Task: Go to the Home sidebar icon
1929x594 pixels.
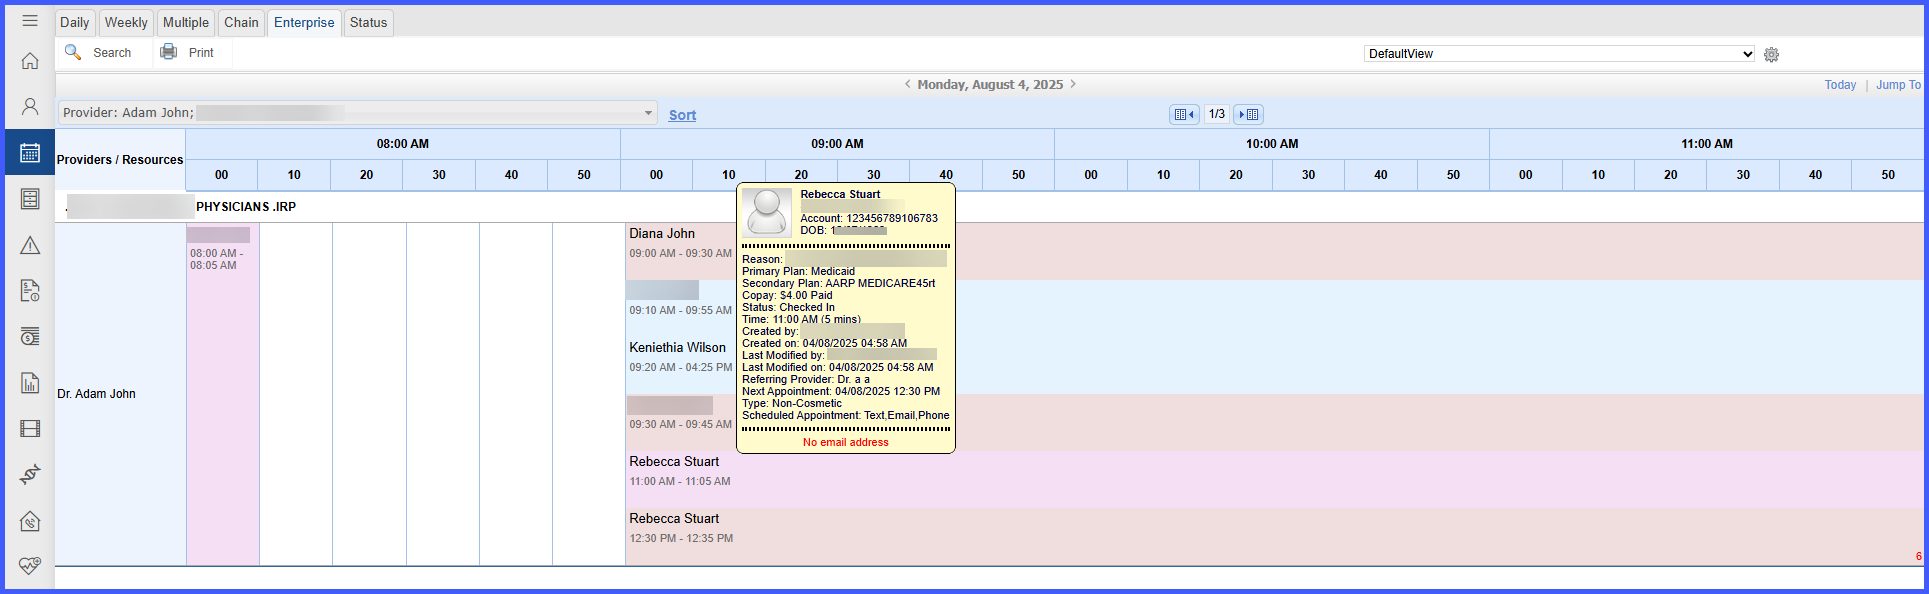Action: click(30, 61)
